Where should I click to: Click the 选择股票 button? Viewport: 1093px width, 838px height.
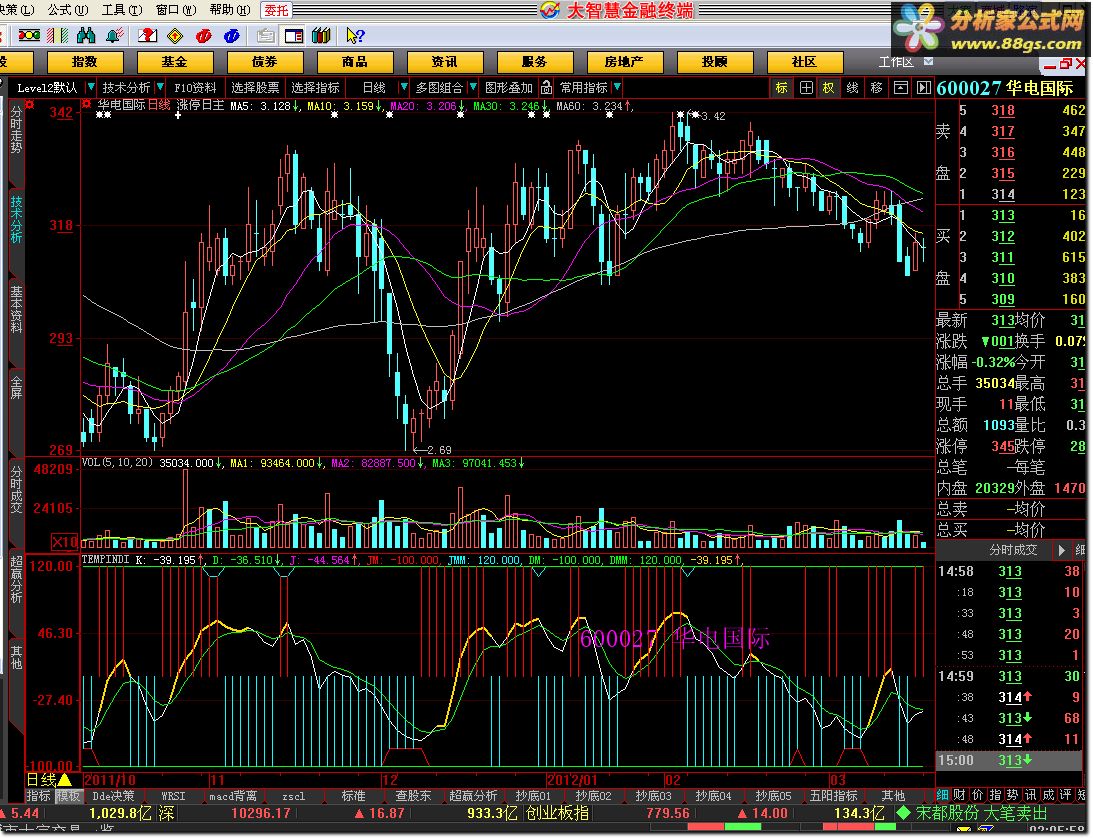click(255, 87)
